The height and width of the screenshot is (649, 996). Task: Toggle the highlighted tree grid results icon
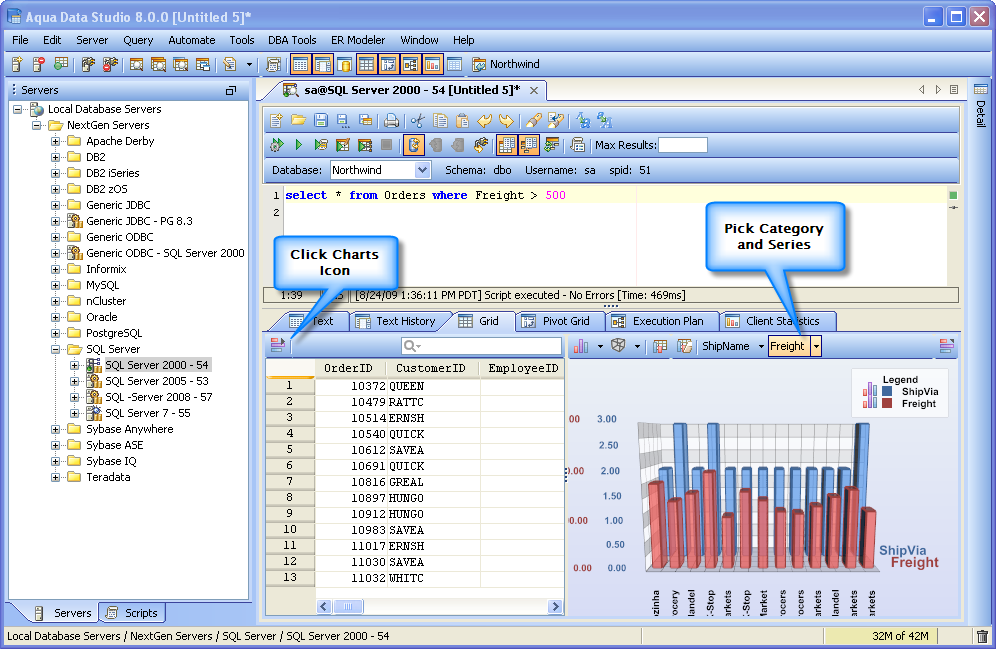pos(528,145)
